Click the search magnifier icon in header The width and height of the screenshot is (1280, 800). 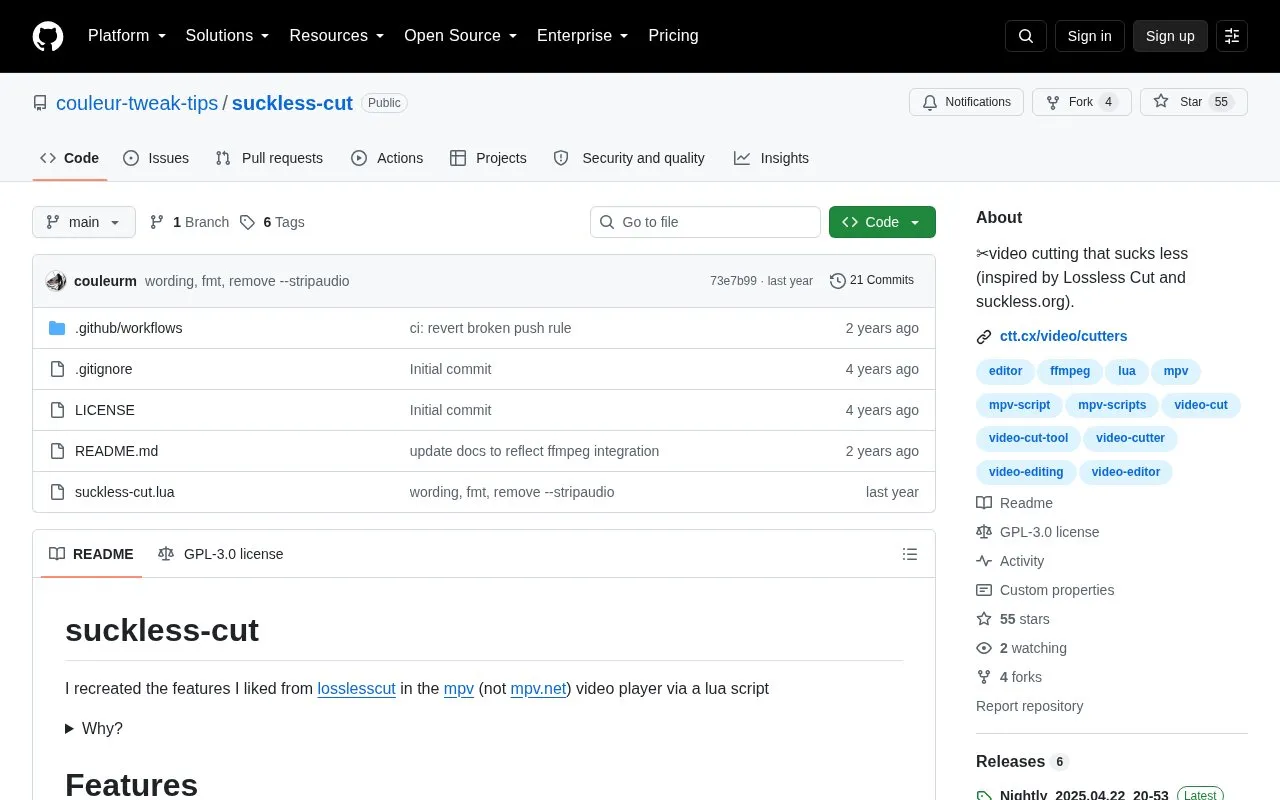tap(1026, 36)
